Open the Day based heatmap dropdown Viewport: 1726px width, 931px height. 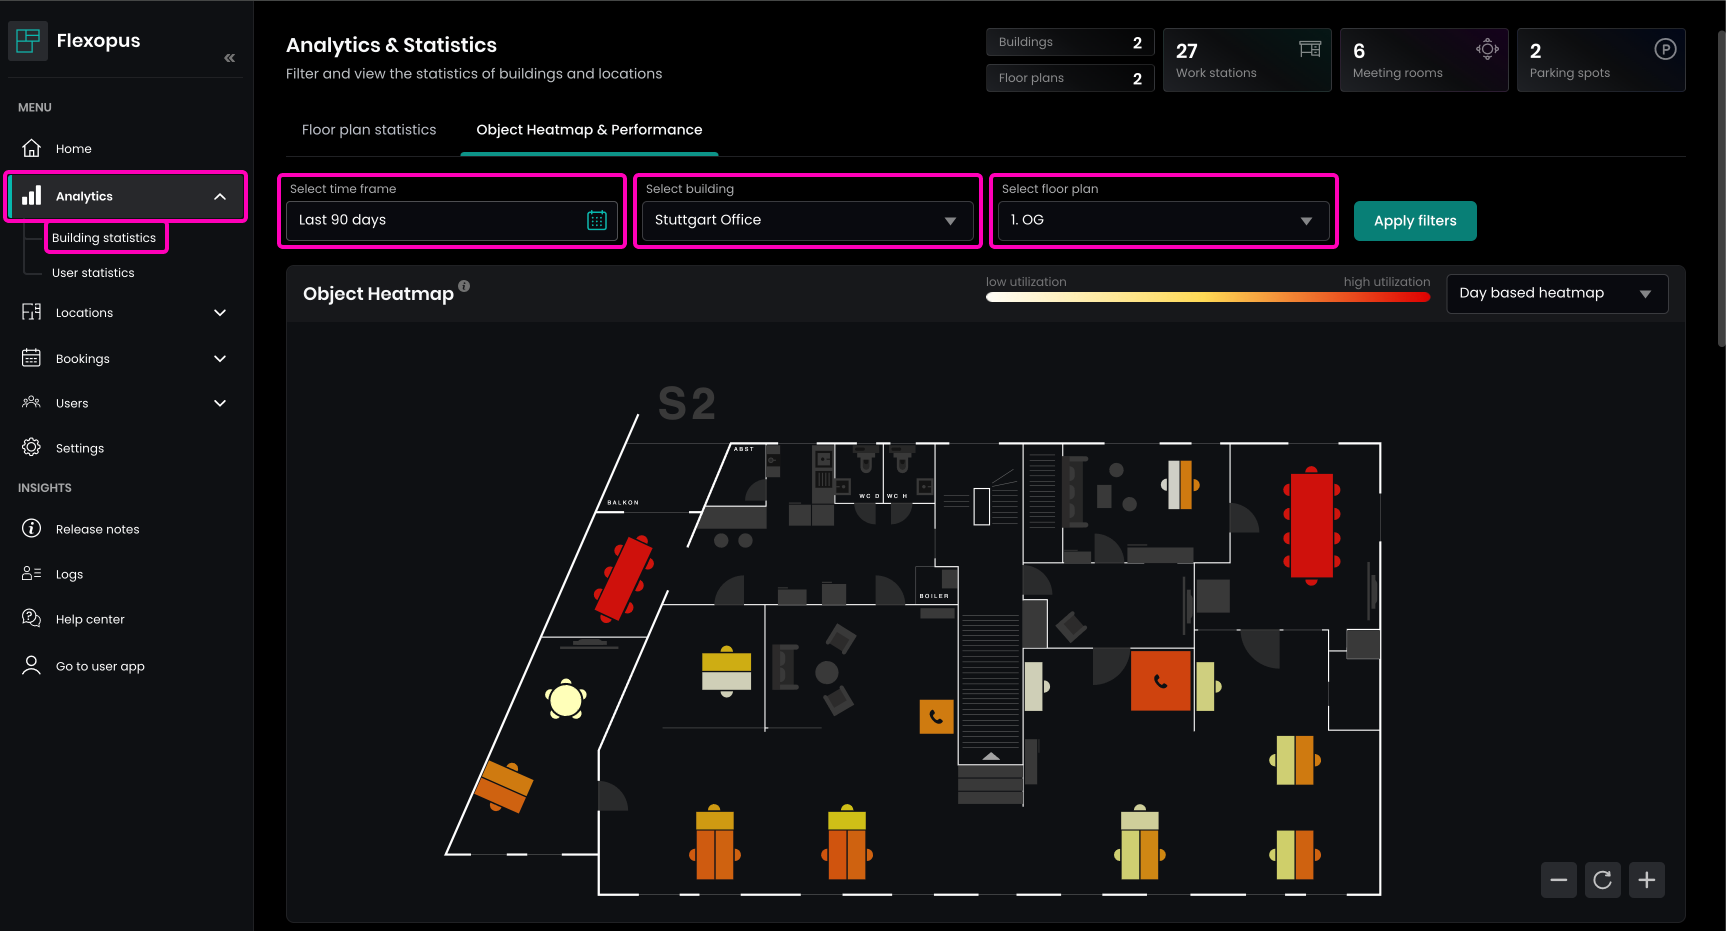[x=1556, y=294]
